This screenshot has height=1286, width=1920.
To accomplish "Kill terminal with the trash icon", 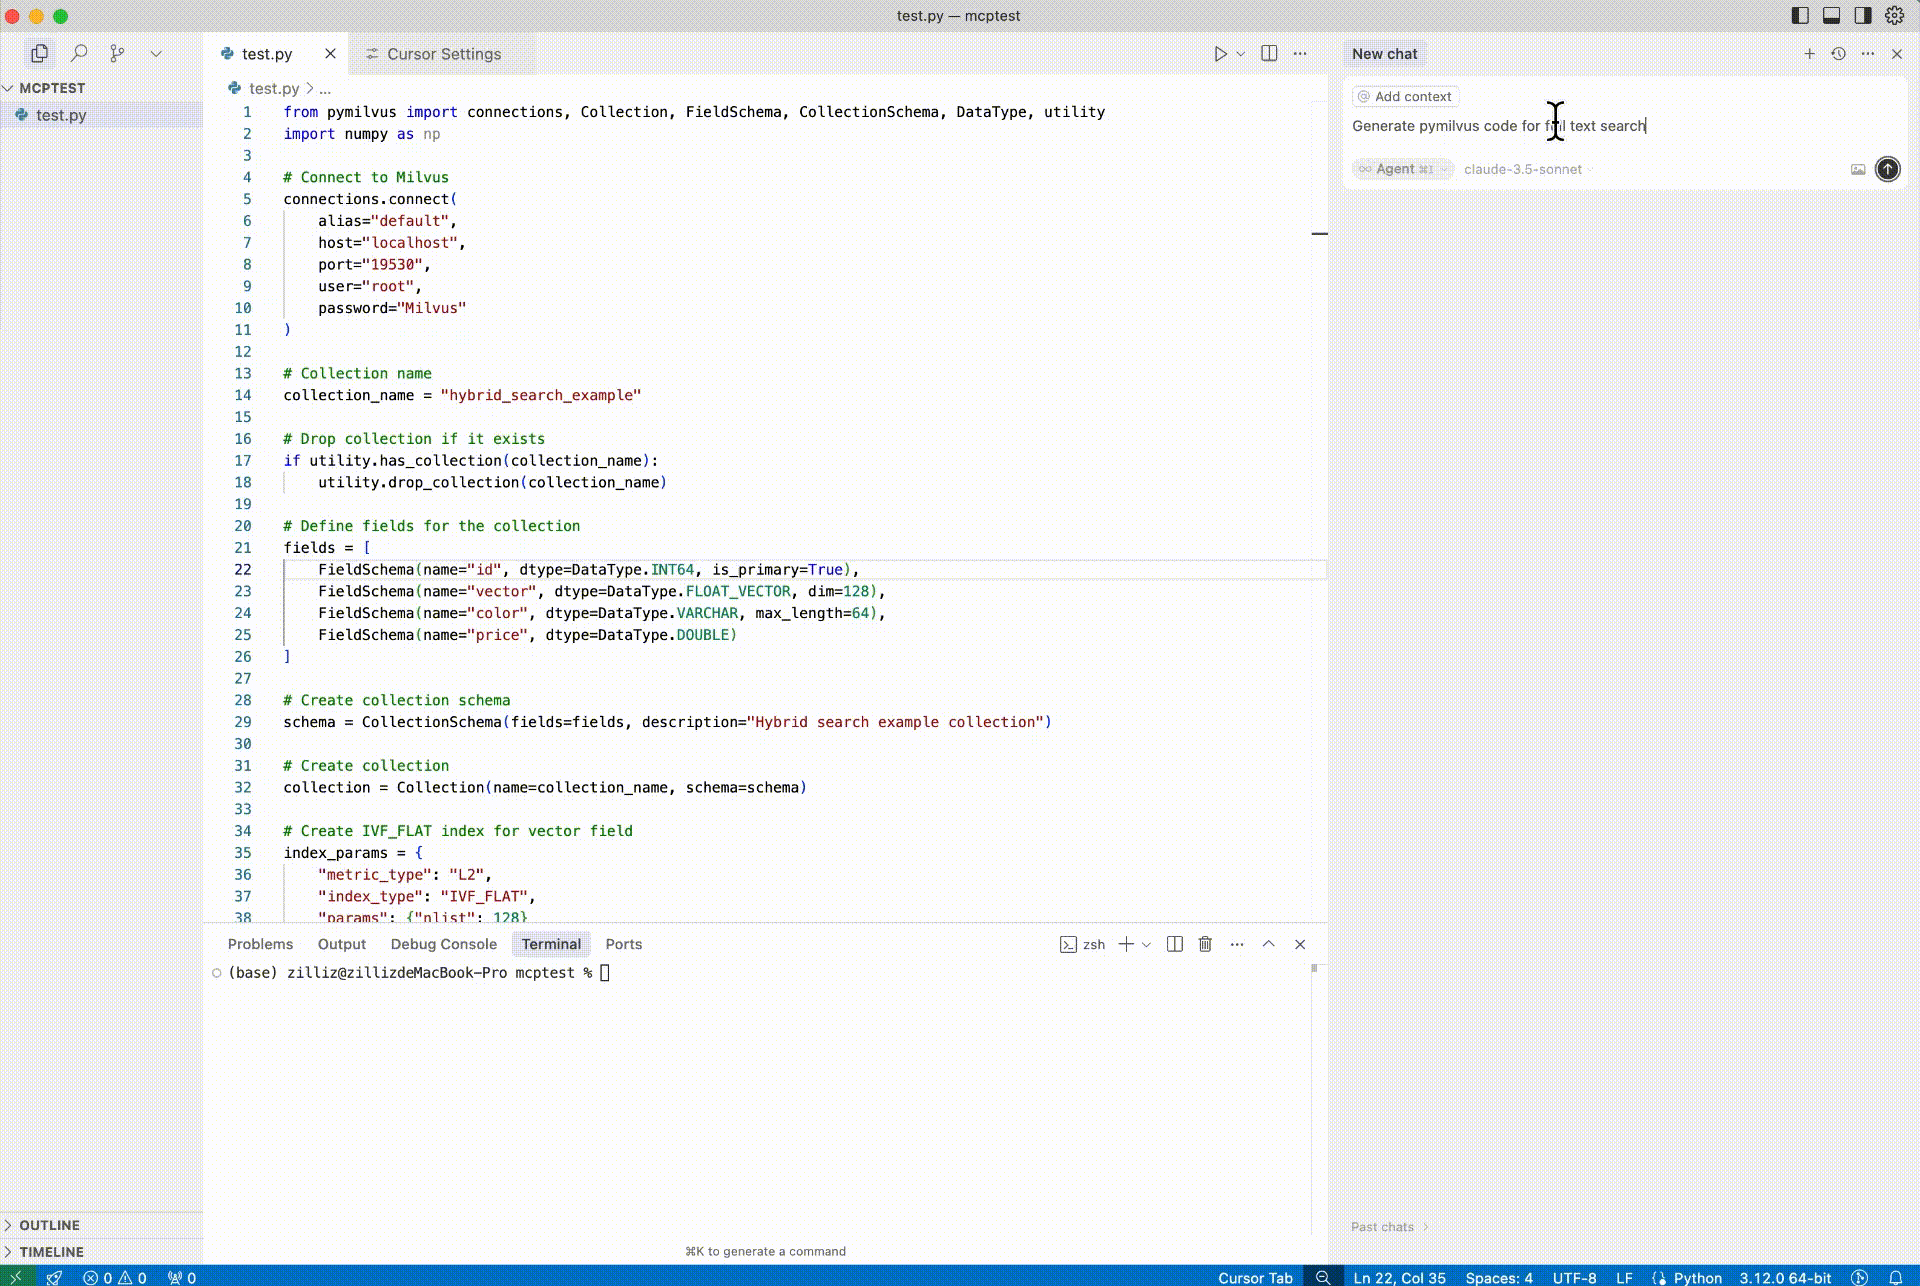I will 1205,944.
